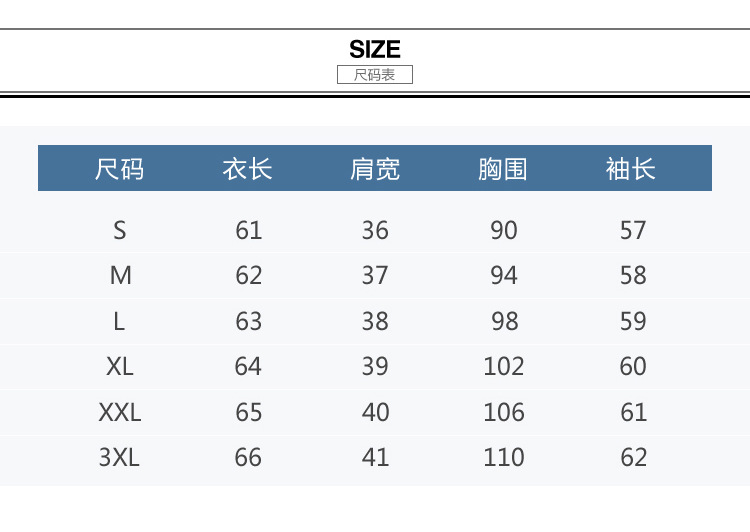Click shoulder width value 38
The image size is (750, 532).
pyautogui.click(x=375, y=321)
